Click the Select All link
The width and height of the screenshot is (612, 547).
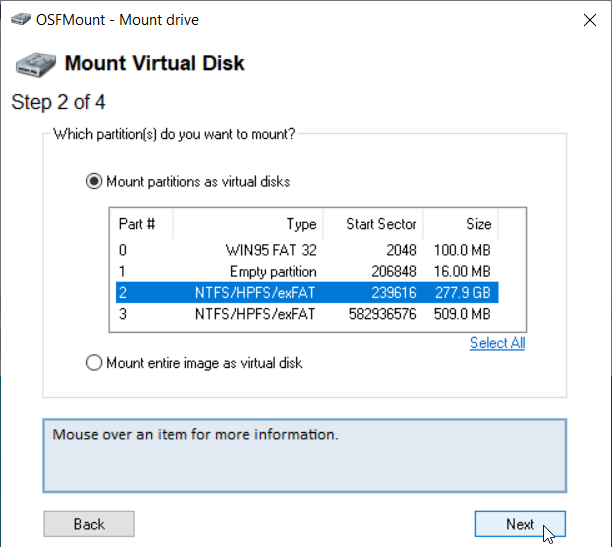497,343
